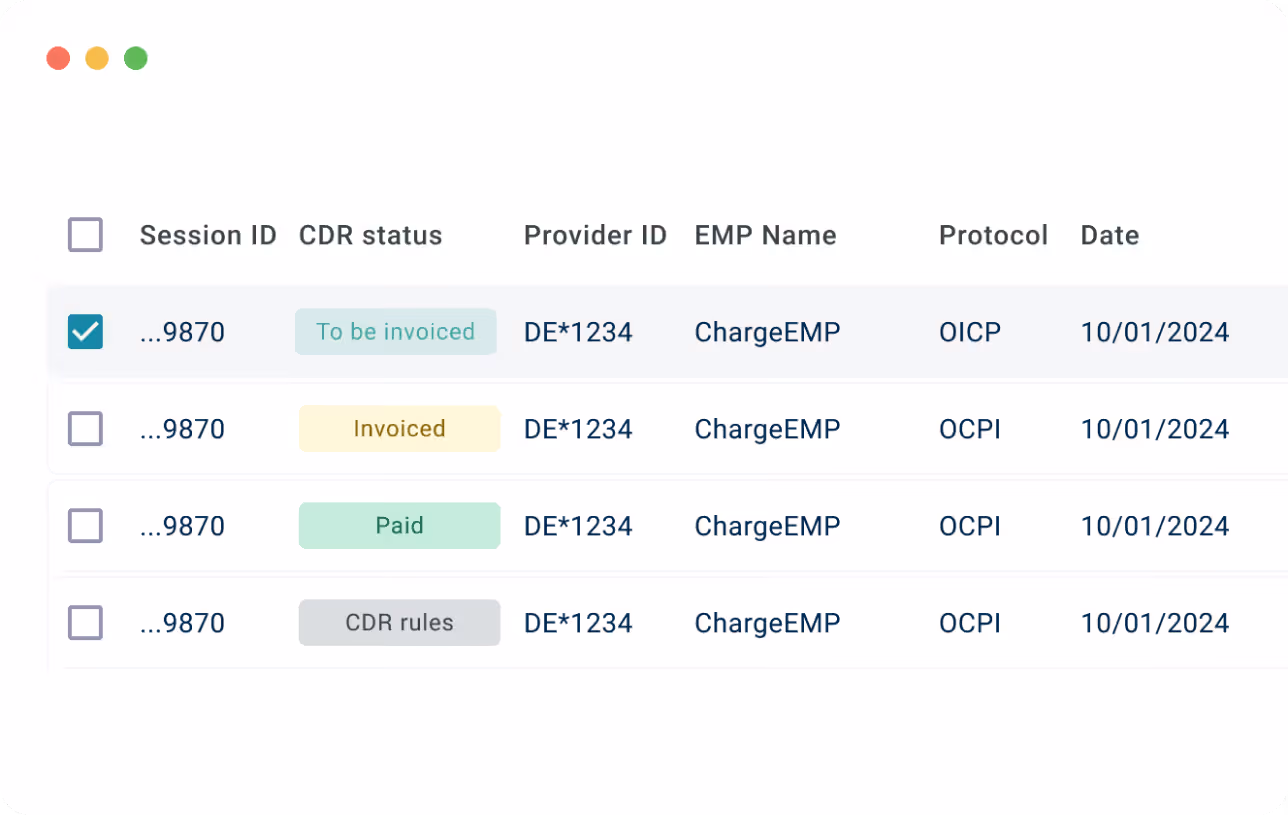Check the checkbox on the 'Paid' row
Image resolution: width=1288 pixels, height=815 pixels.
[x=85, y=525]
